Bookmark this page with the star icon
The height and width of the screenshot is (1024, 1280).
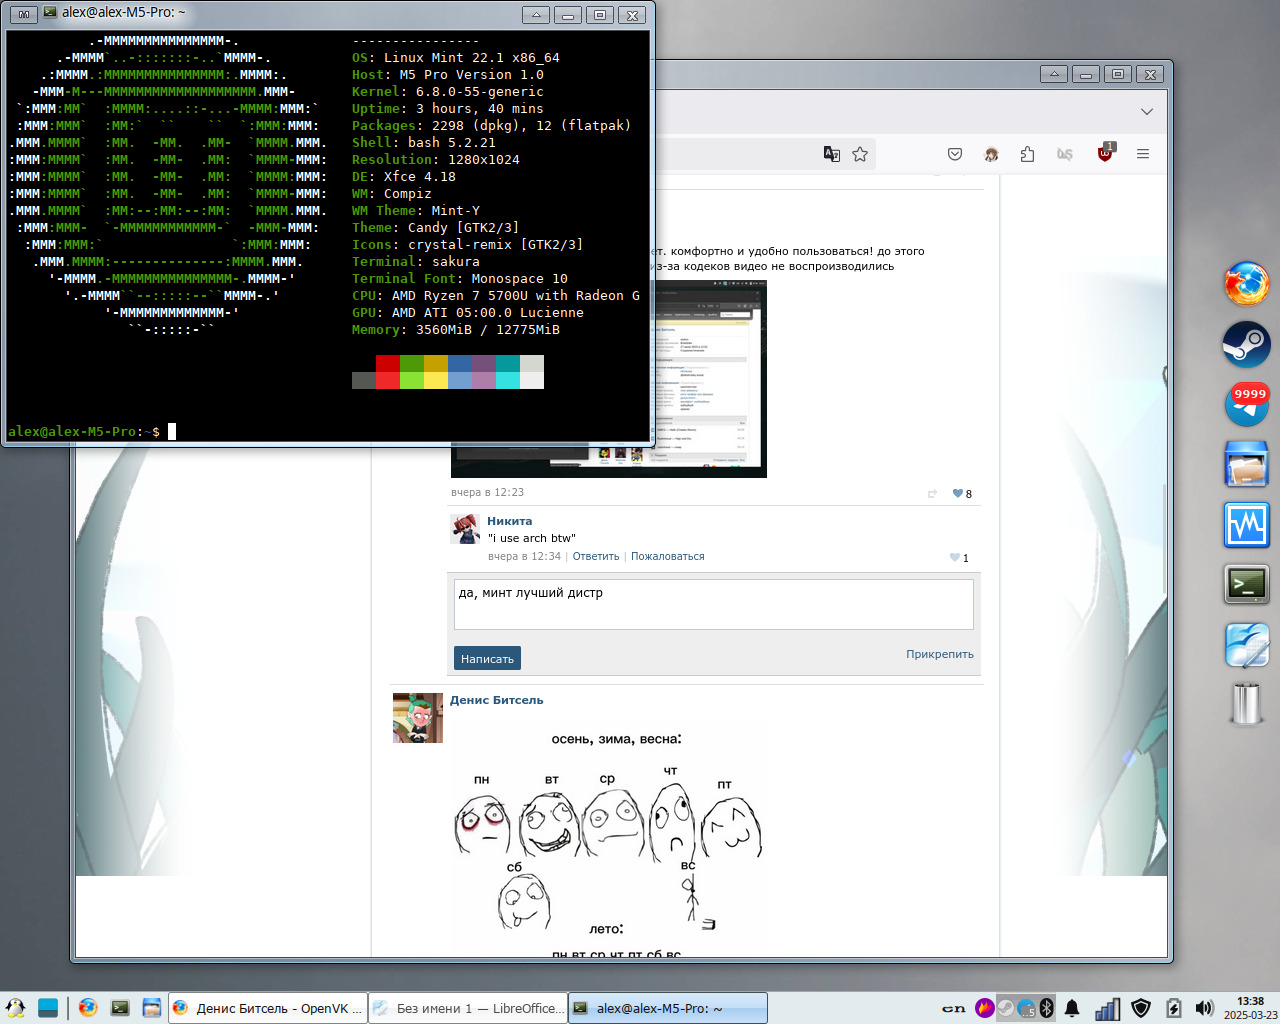coord(860,154)
